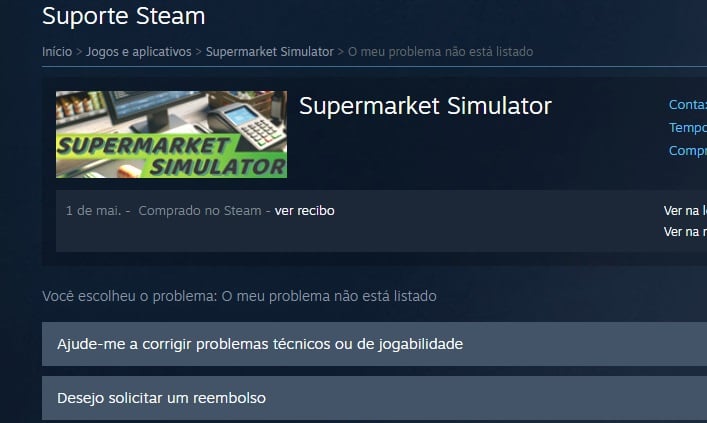
Task: View the purchase receipt via 'ver recibo'
Action: pos(304,211)
